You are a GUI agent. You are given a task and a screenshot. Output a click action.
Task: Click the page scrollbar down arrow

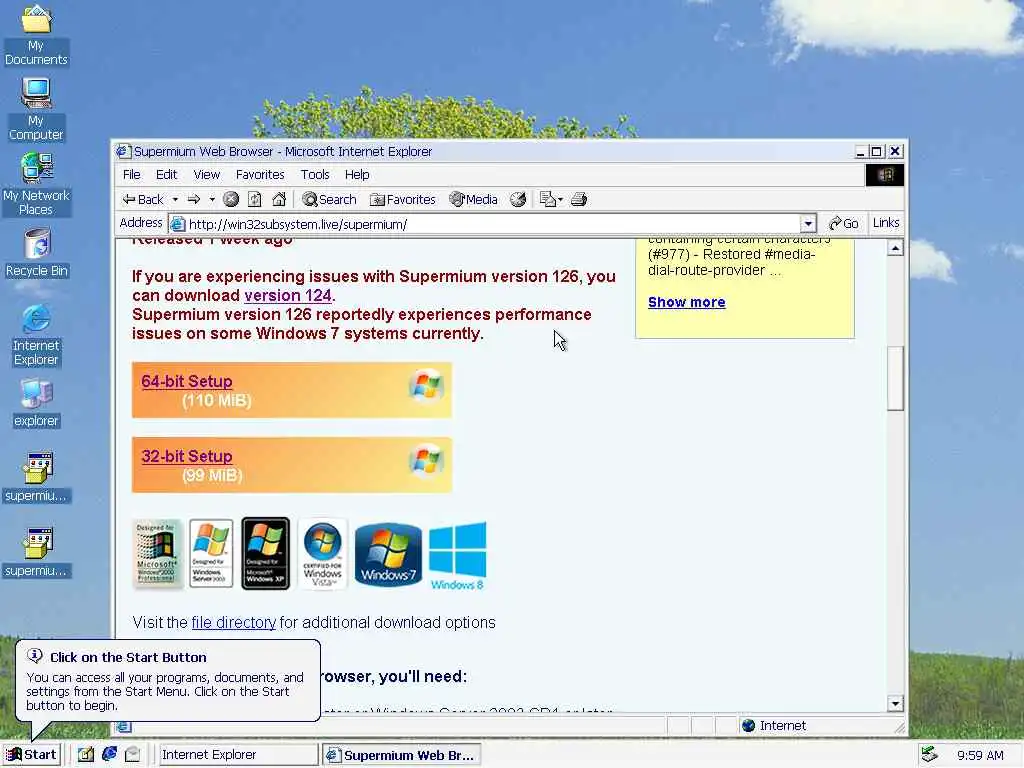[895, 703]
